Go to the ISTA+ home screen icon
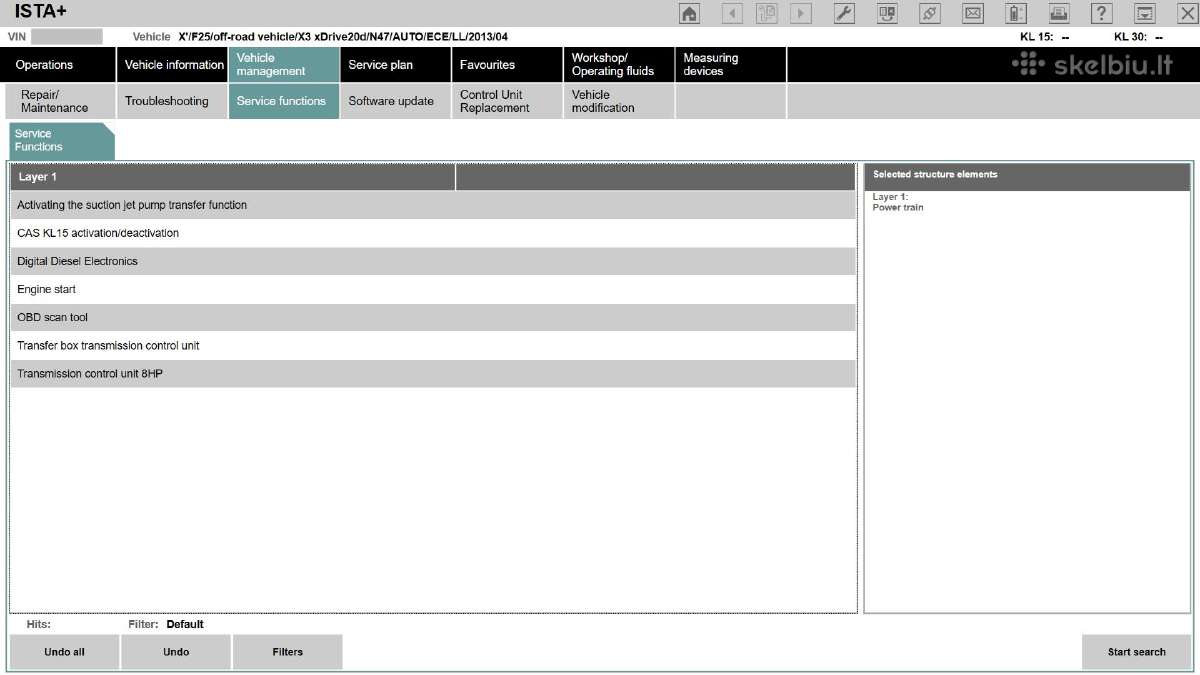Screen dimensions: 1200x675 tap(689, 13)
